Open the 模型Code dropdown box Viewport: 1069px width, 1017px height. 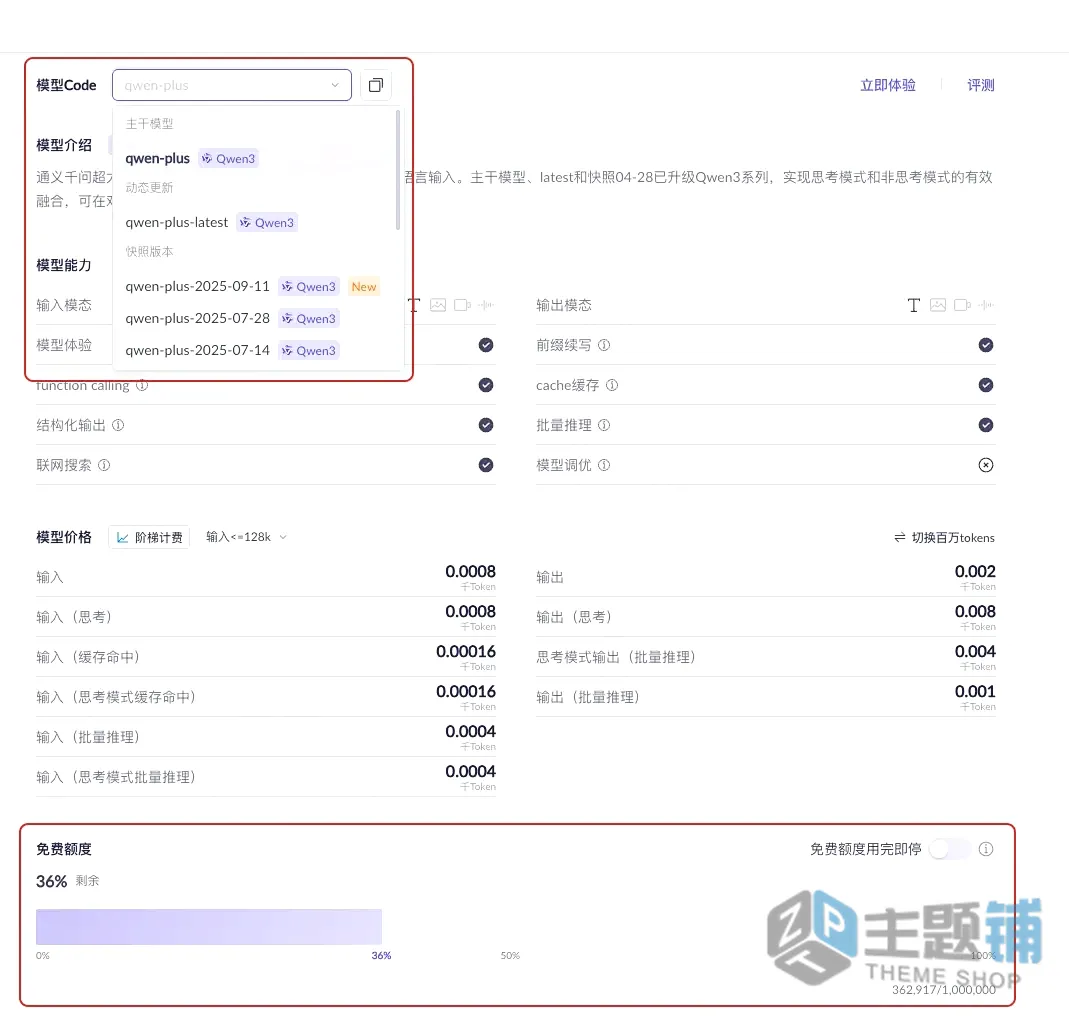232,85
